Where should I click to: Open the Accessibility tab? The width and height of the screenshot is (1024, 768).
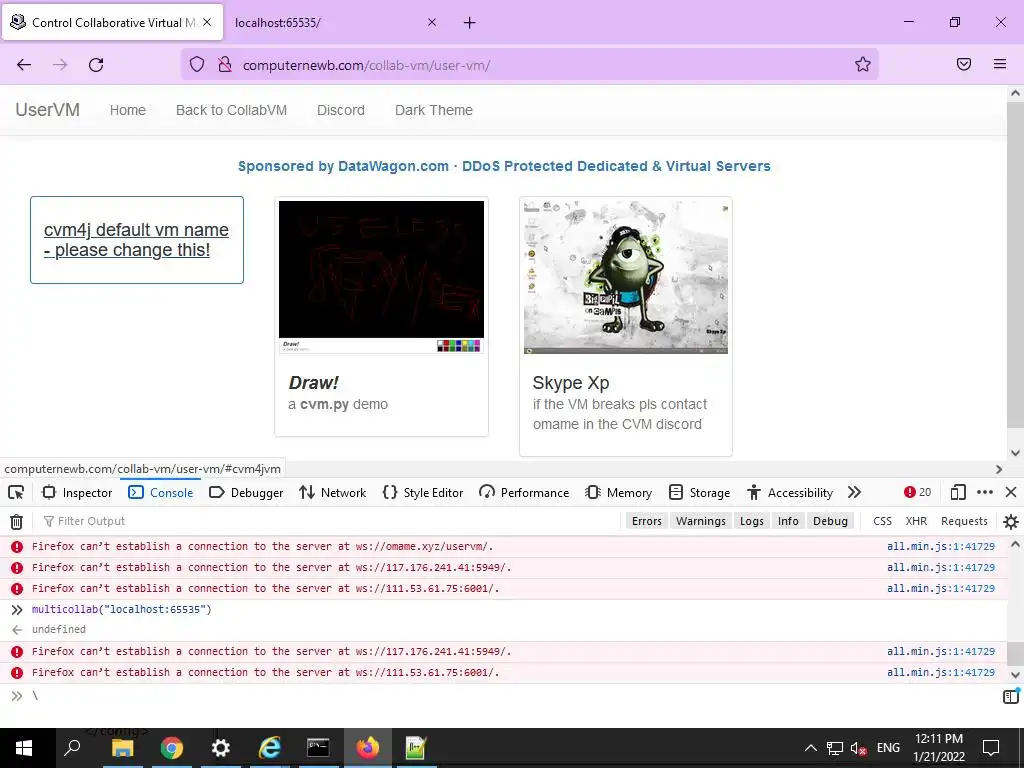(790, 492)
